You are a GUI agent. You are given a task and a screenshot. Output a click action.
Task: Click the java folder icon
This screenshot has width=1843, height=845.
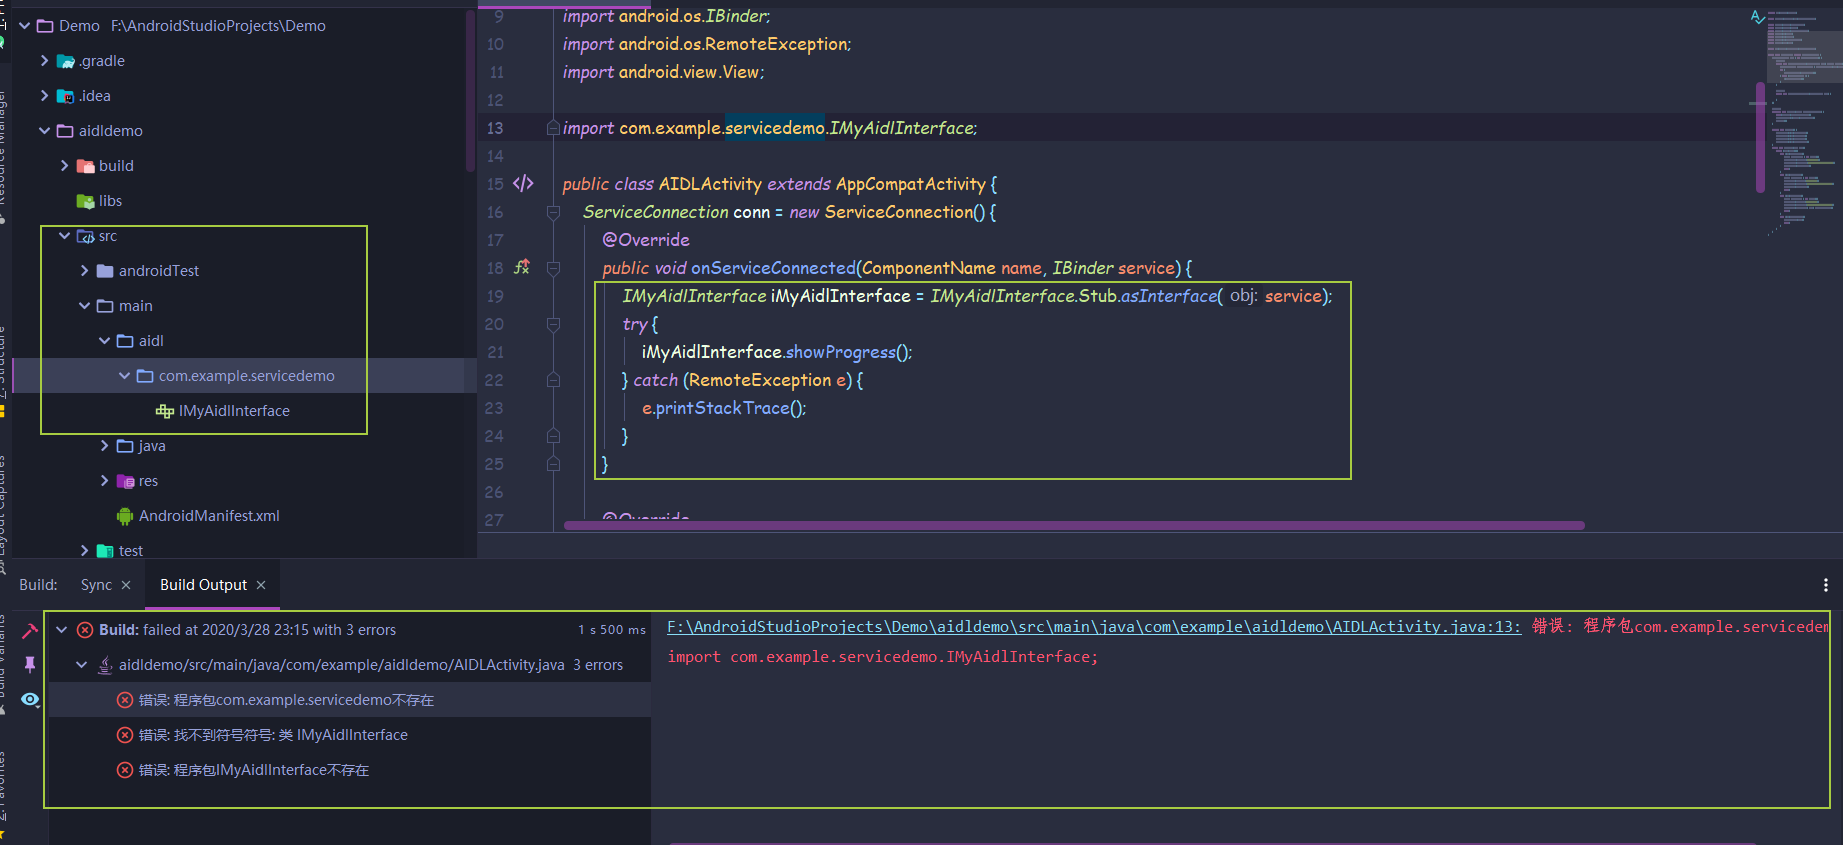pos(125,446)
